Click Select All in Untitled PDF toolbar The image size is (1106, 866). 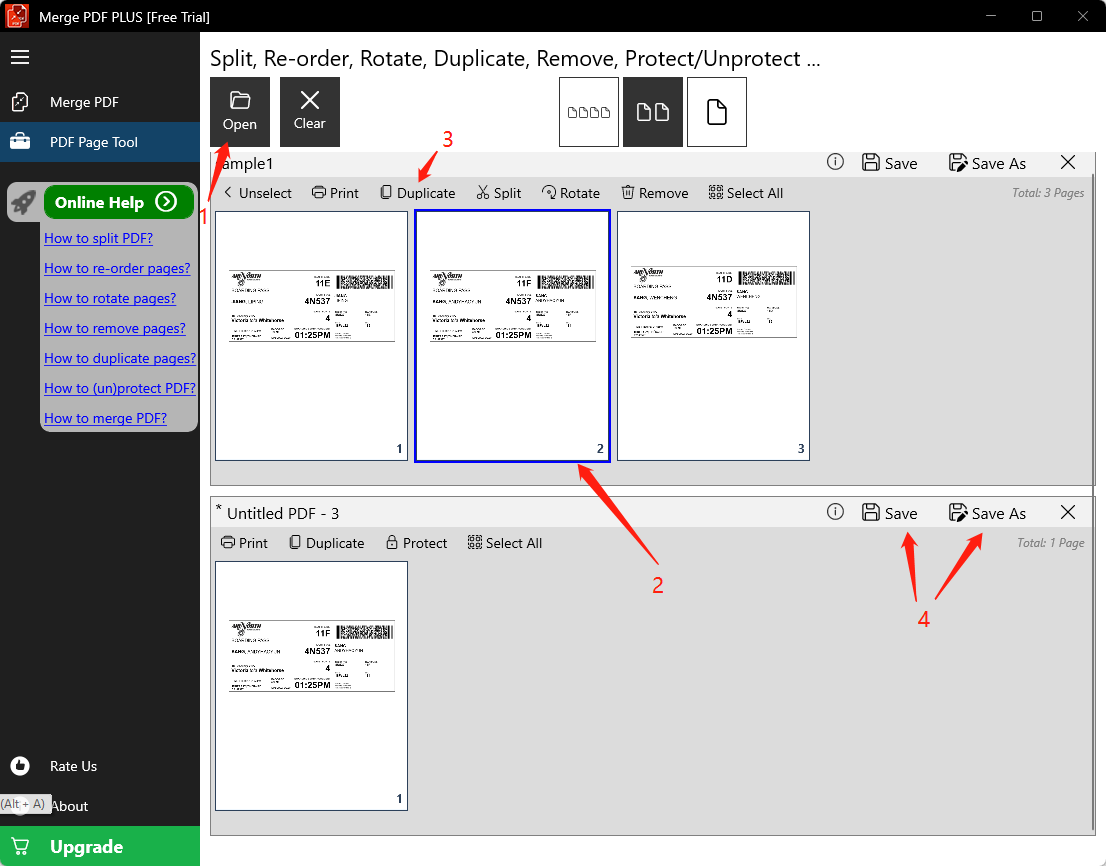click(504, 543)
